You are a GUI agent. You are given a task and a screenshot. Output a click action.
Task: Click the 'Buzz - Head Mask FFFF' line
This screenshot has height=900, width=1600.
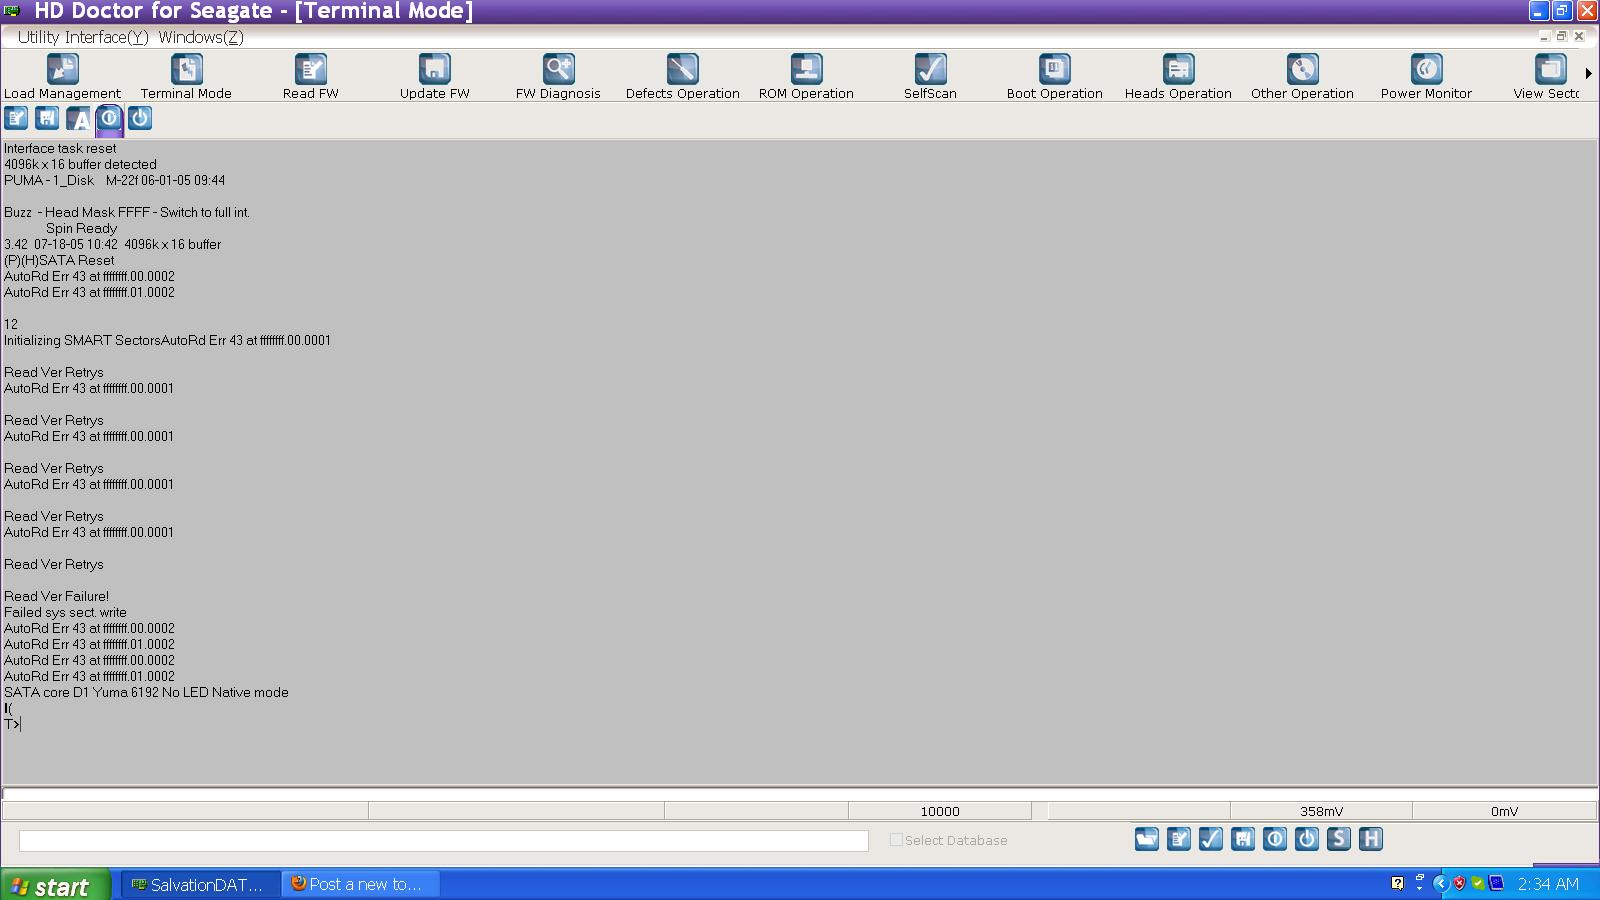tap(127, 212)
